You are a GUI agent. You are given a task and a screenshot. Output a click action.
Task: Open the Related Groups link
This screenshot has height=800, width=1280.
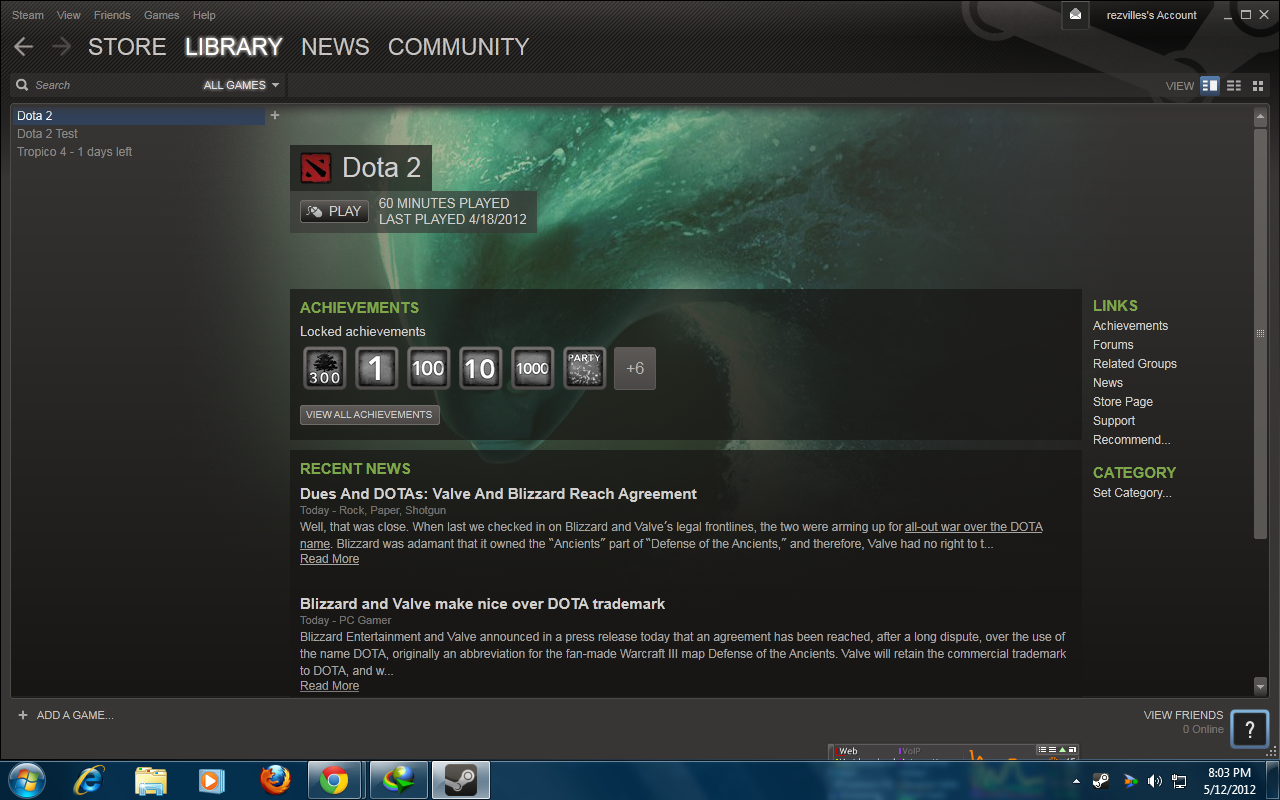click(1135, 364)
